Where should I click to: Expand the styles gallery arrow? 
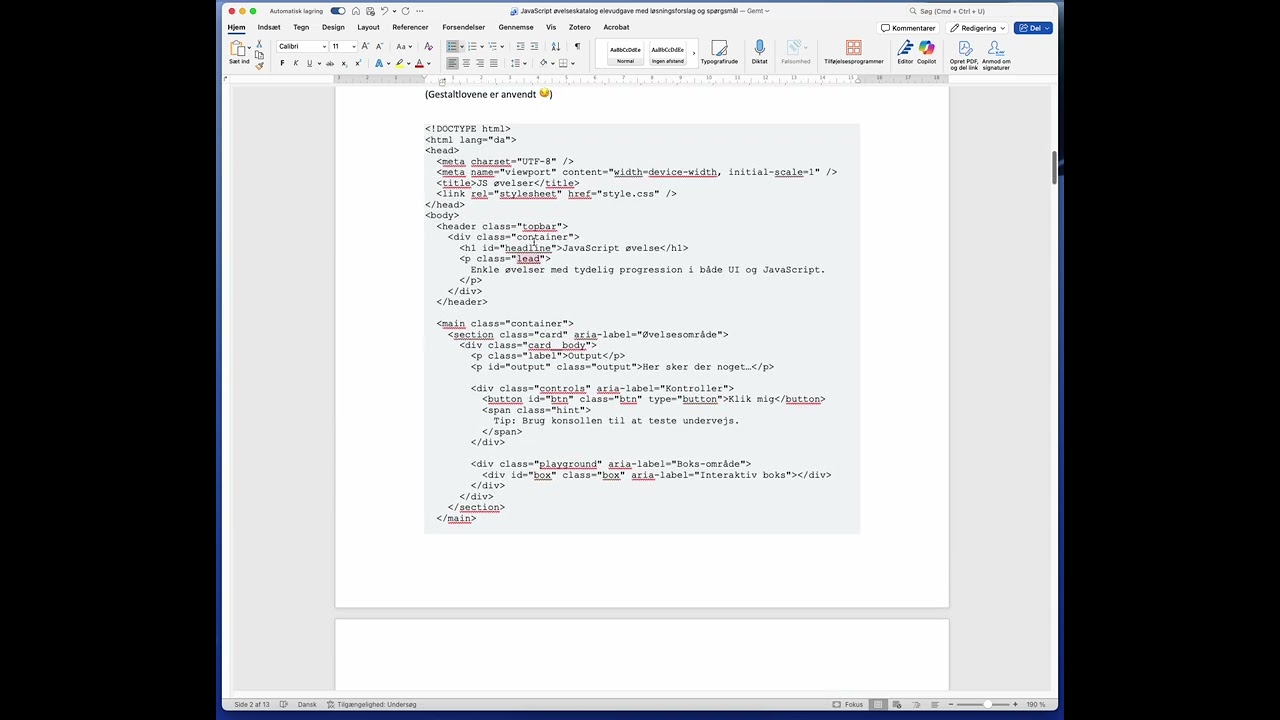[694, 53]
